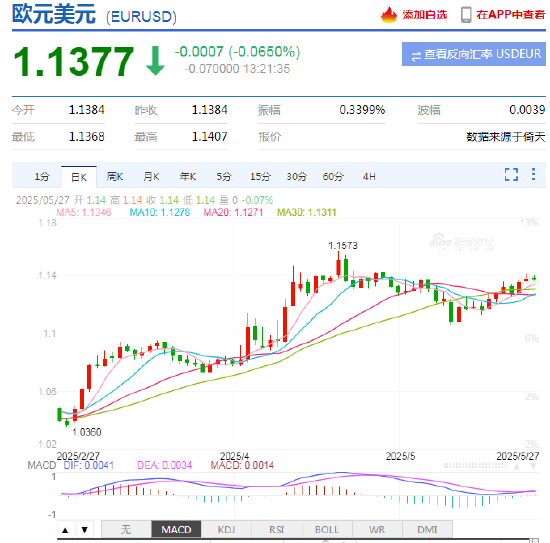Switch to the 4H chart tab

[x=369, y=176]
